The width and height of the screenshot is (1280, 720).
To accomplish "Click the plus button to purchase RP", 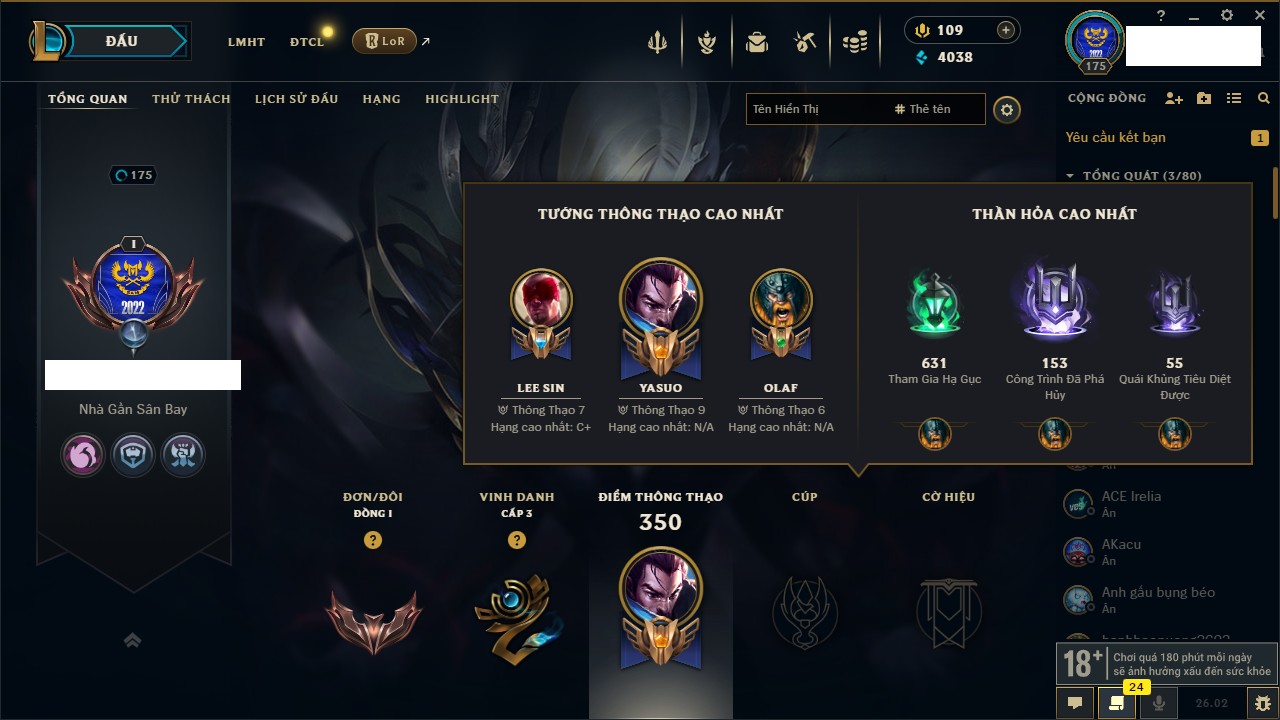I will [1006, 30].
